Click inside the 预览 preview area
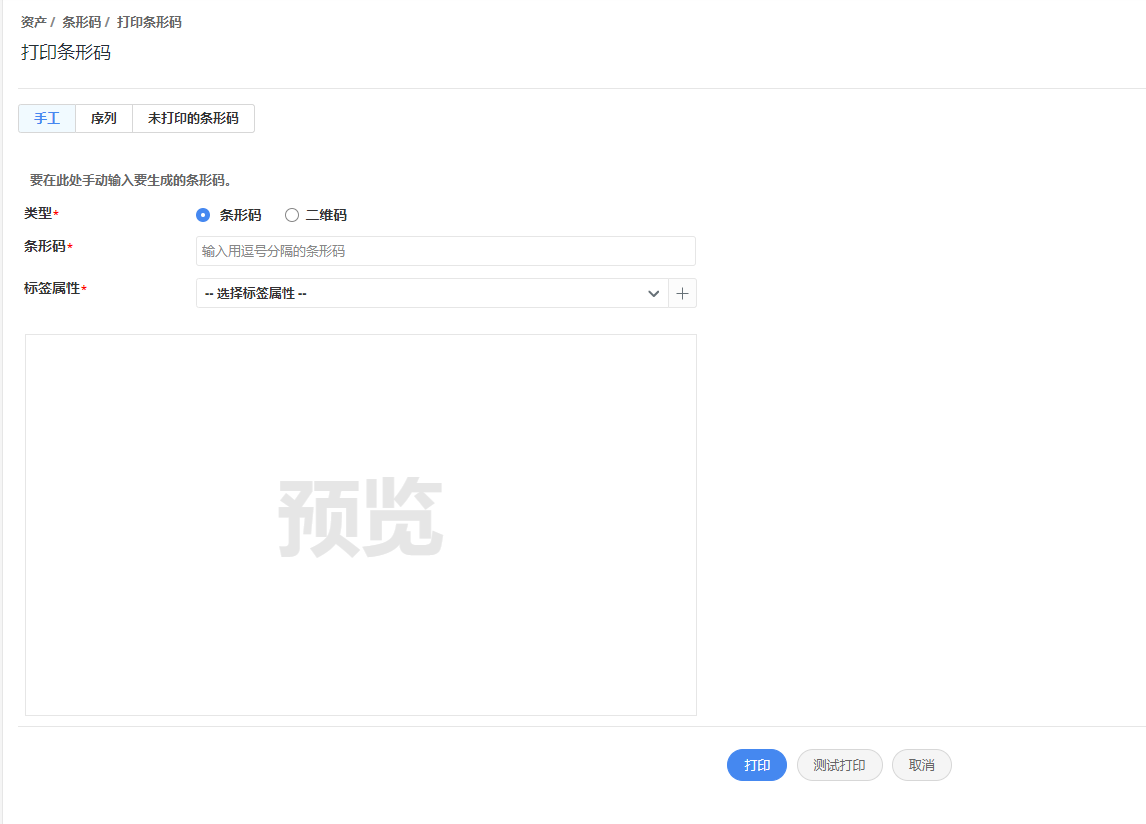 click(360, 525)
